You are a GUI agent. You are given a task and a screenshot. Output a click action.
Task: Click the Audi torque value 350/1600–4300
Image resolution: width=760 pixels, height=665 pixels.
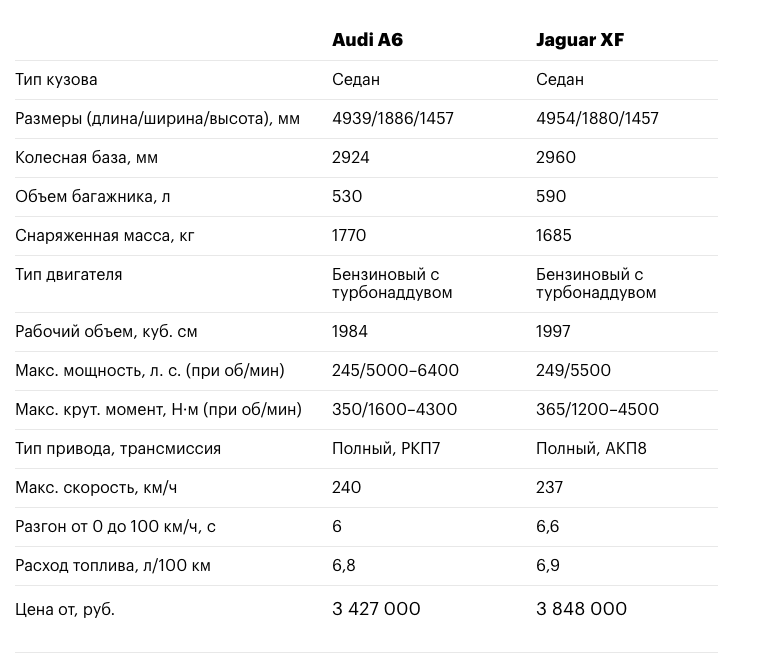[x=394, y=410]
